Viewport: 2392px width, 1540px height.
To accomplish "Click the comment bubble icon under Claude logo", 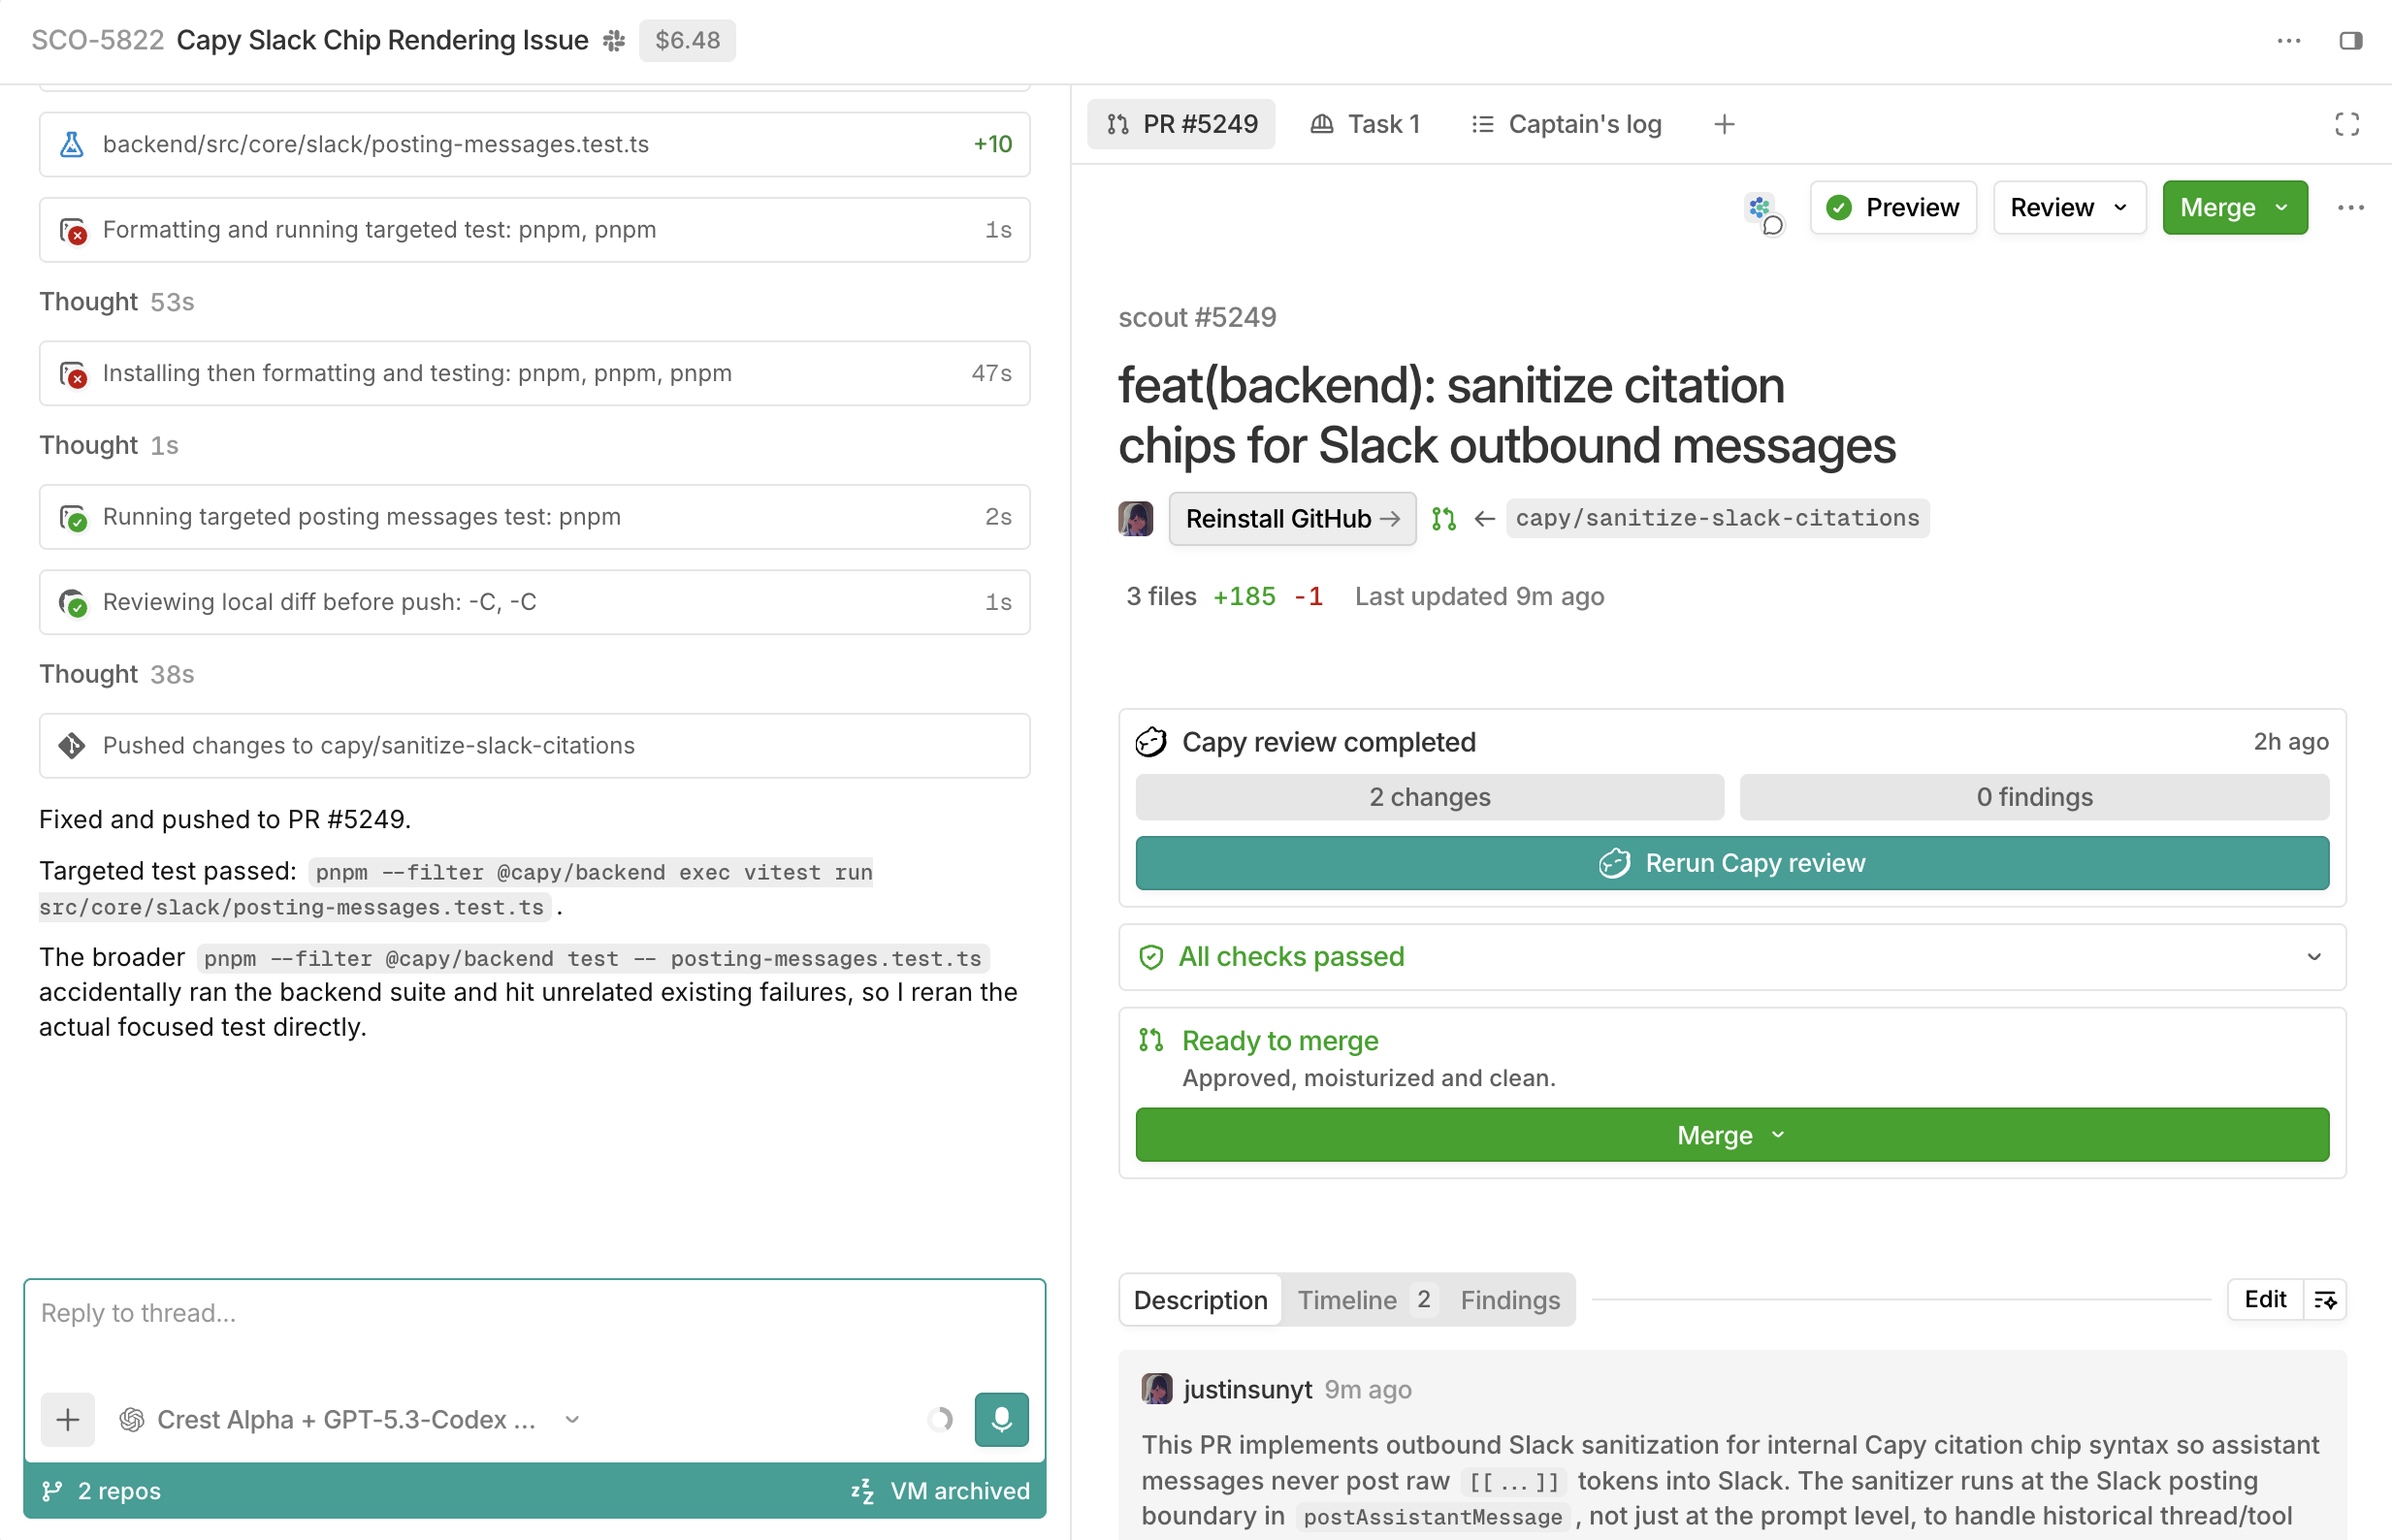I will (1772, 226).
